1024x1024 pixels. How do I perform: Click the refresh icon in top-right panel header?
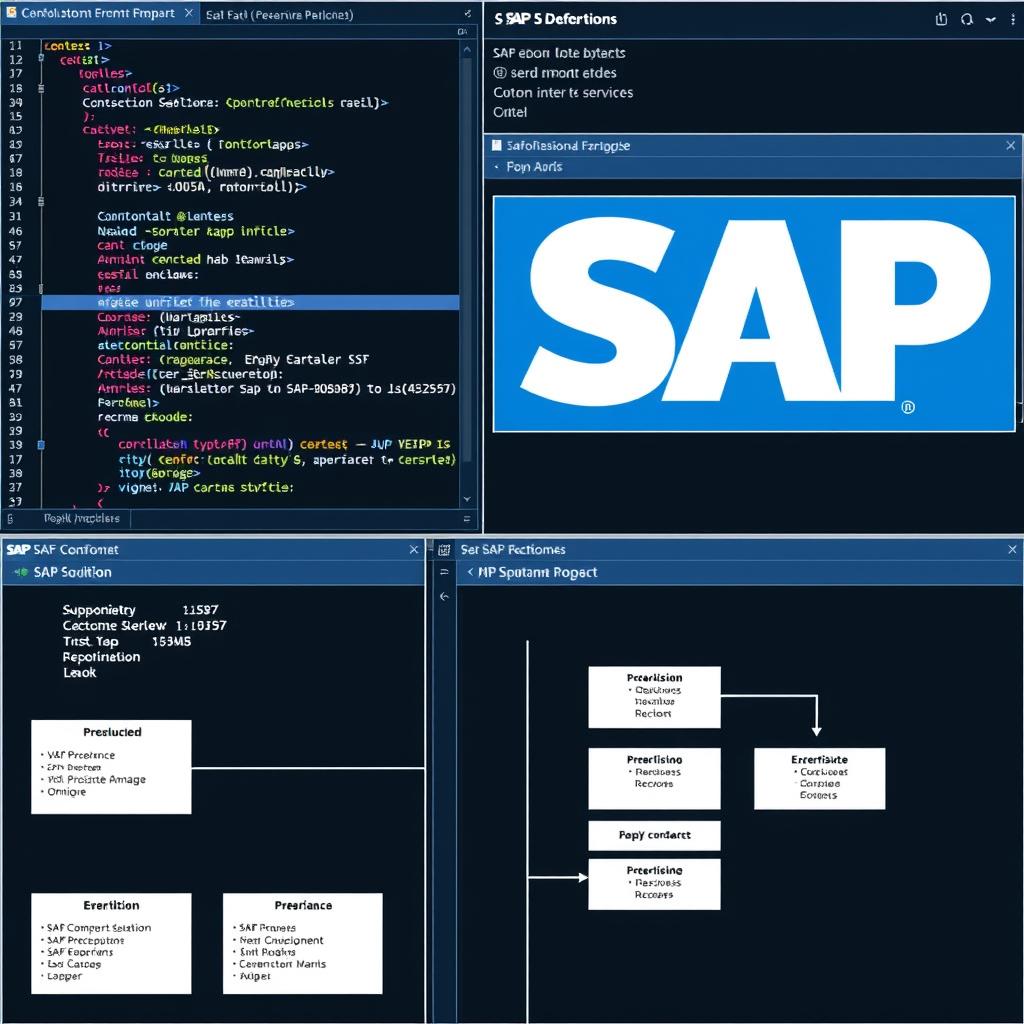coord(966,19)
